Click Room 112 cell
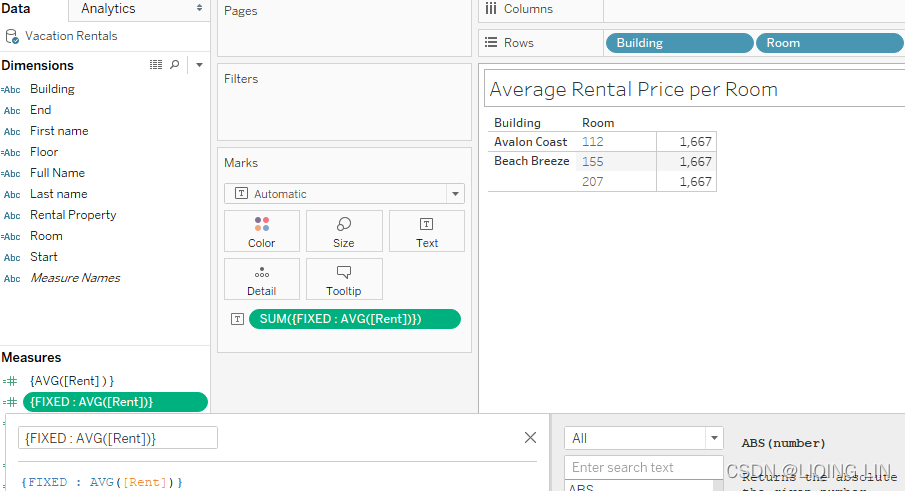The image size is (905, 491). coord(593,142)
